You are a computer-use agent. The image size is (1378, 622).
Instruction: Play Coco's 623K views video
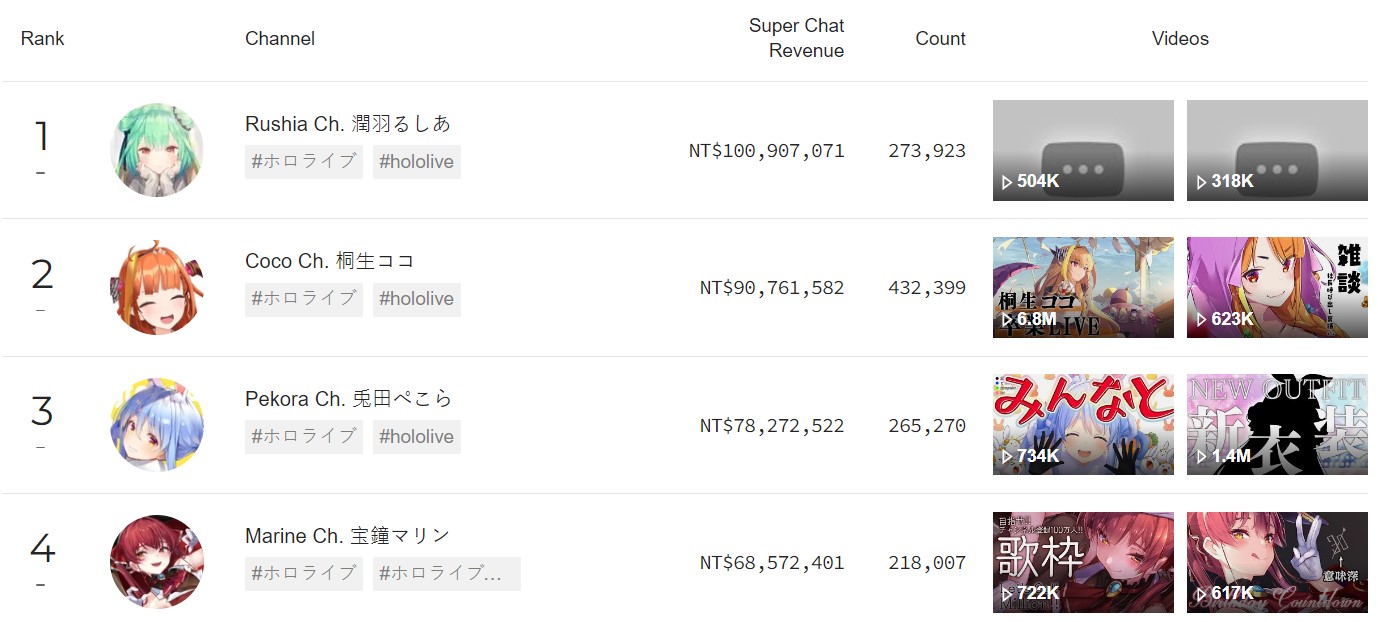point(1277,287)
